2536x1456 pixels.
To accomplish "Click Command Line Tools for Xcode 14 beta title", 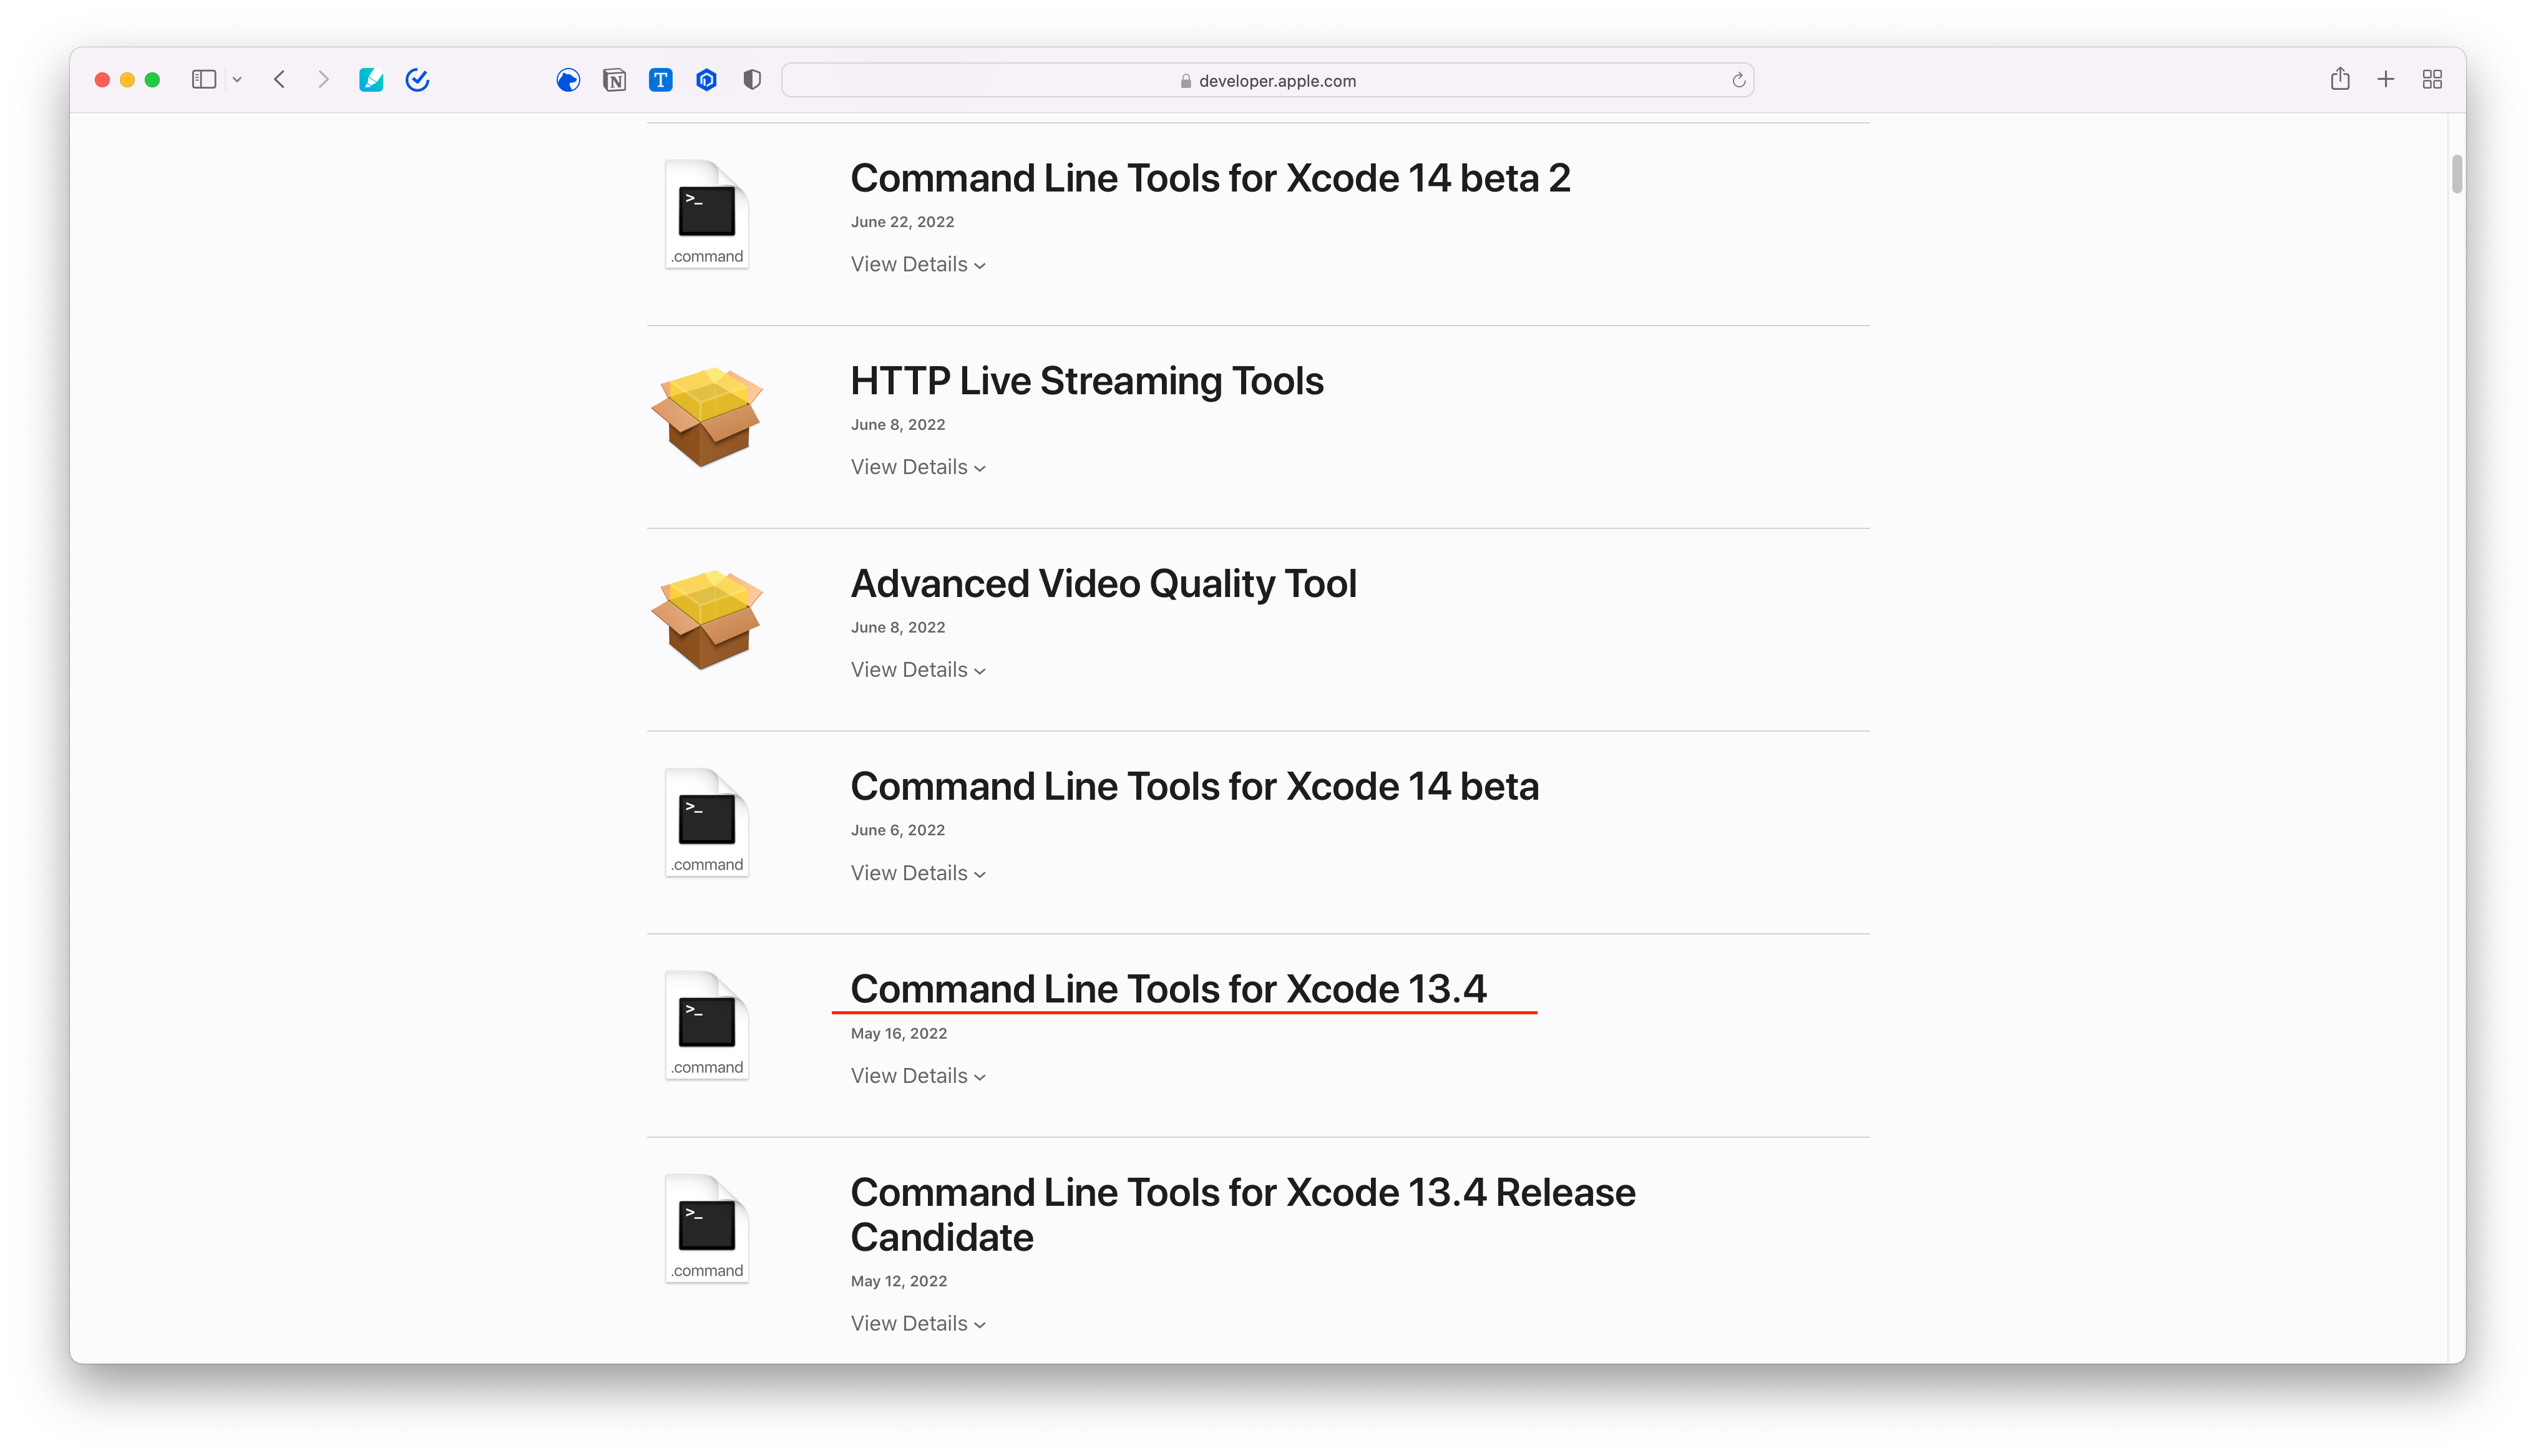I will (1194, 787).
